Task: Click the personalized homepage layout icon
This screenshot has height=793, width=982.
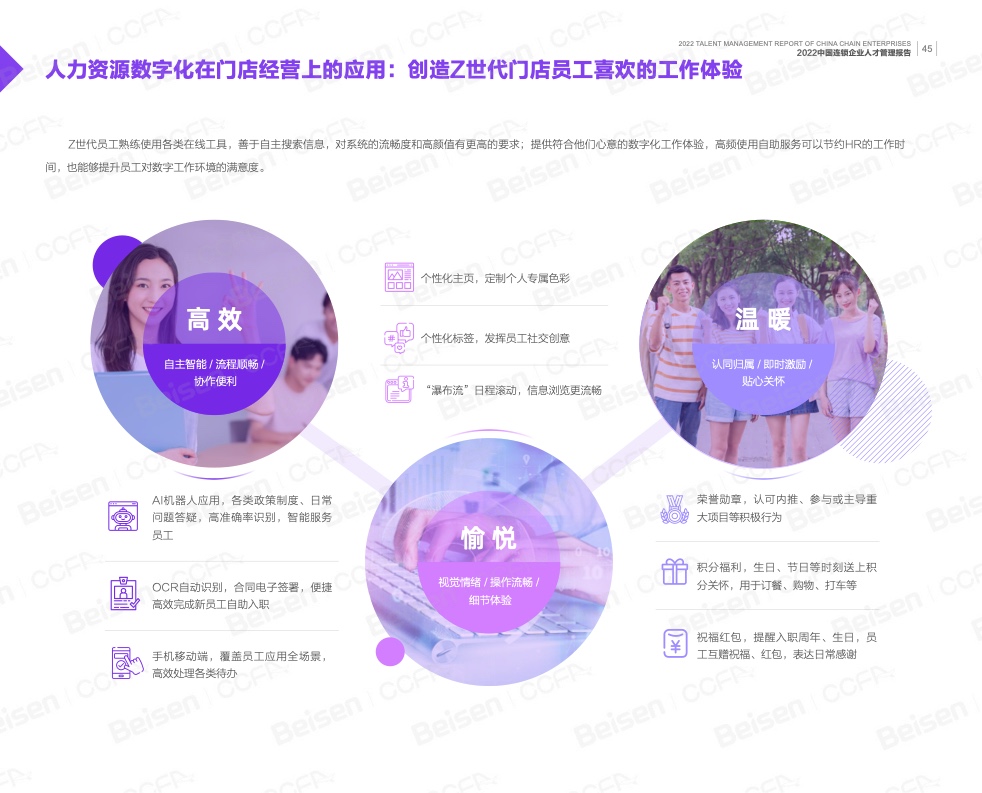Action: [399, 277]
